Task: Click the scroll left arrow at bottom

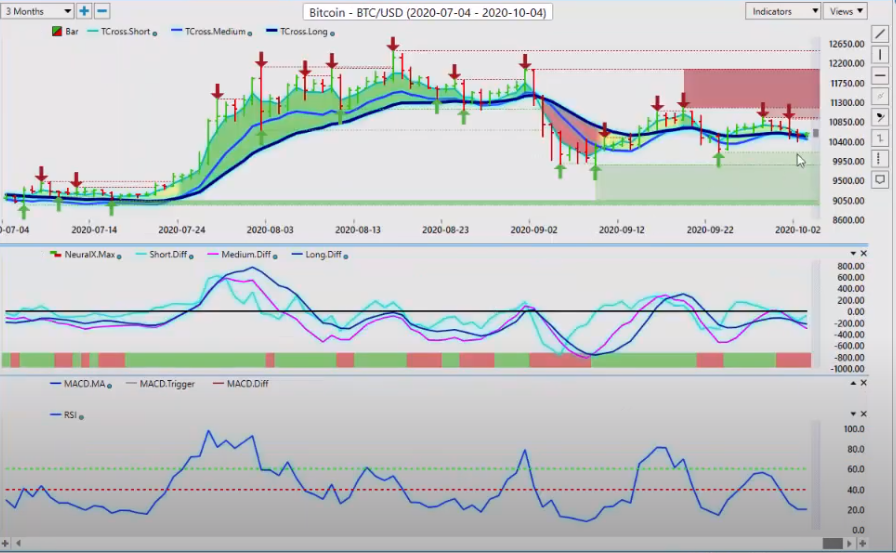Action: (x=18, y=543)
